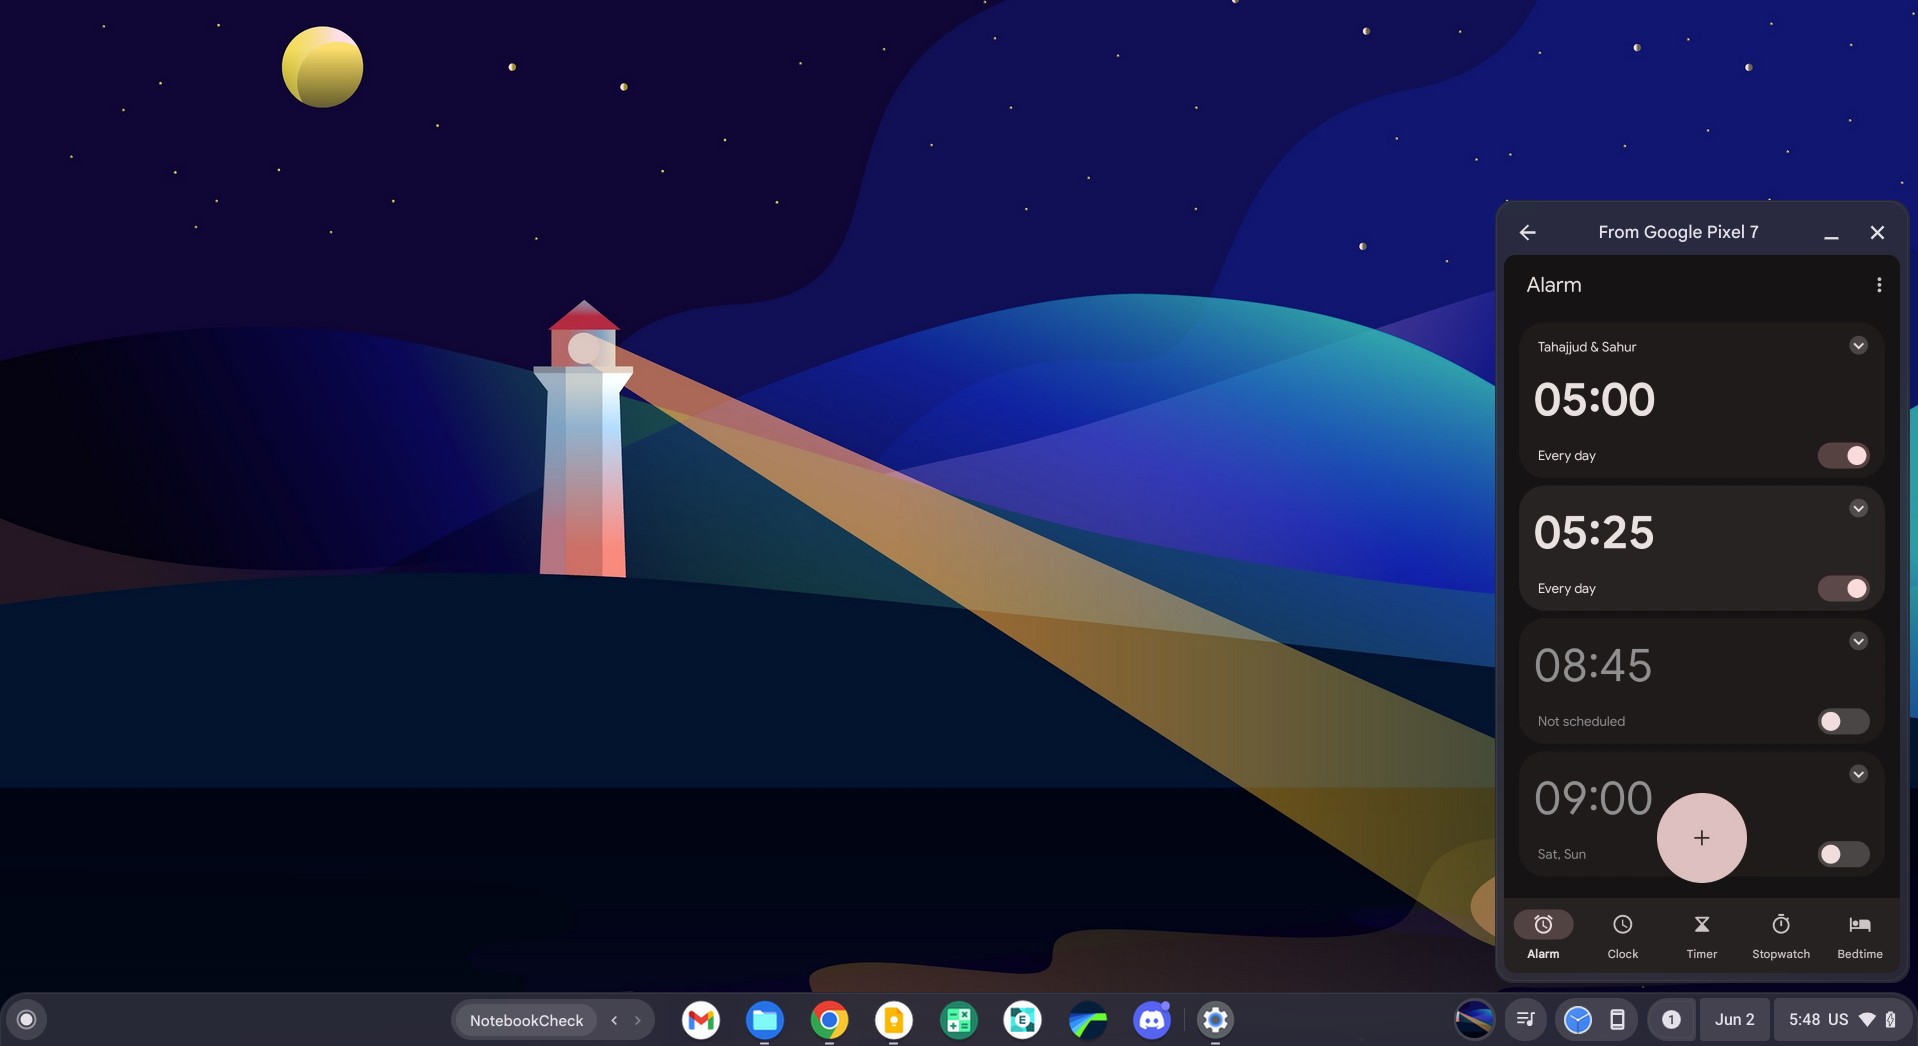This screenshot has width=1918, height=1046.
Task: Open the Files app on the shelf
Action: click(x=765, y=1020)
